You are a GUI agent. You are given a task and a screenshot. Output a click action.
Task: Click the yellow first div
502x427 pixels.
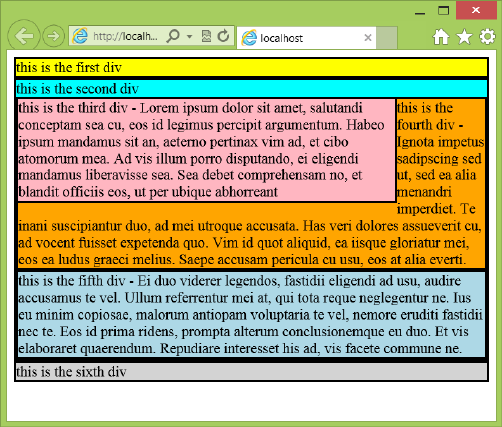tap(252, 68)
